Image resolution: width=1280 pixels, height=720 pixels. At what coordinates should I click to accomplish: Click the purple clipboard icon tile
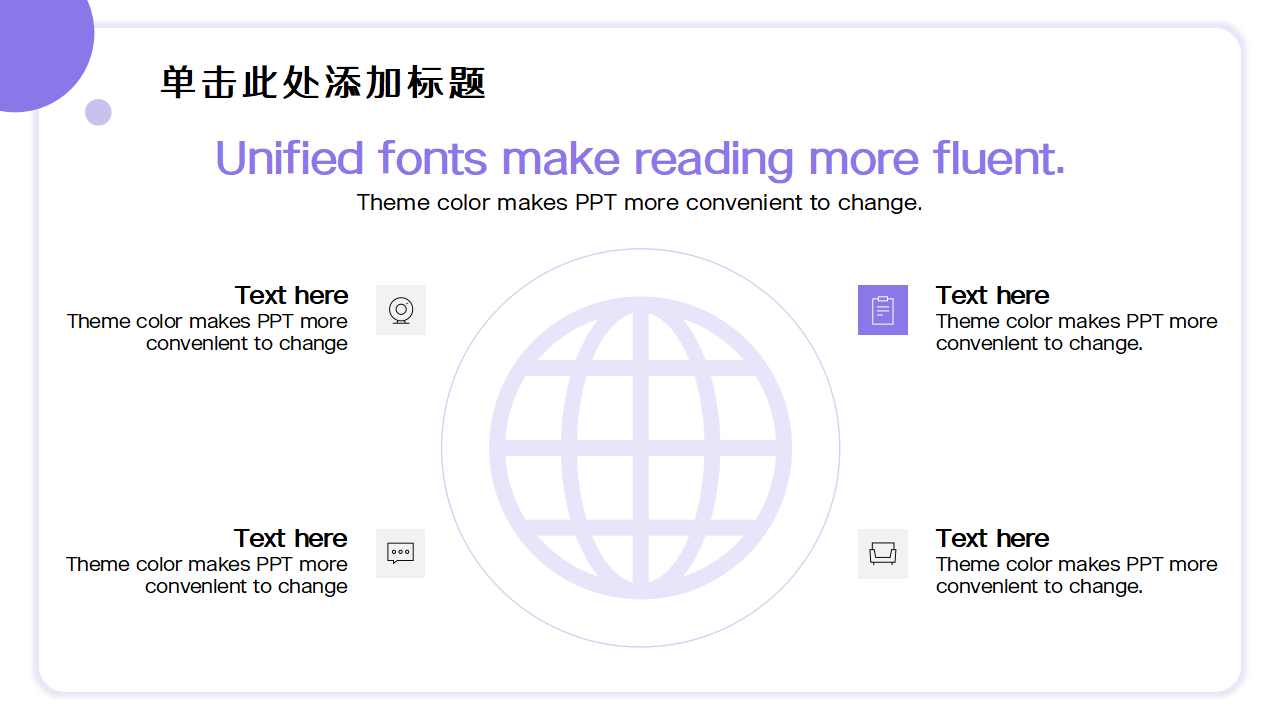[883, 310]
